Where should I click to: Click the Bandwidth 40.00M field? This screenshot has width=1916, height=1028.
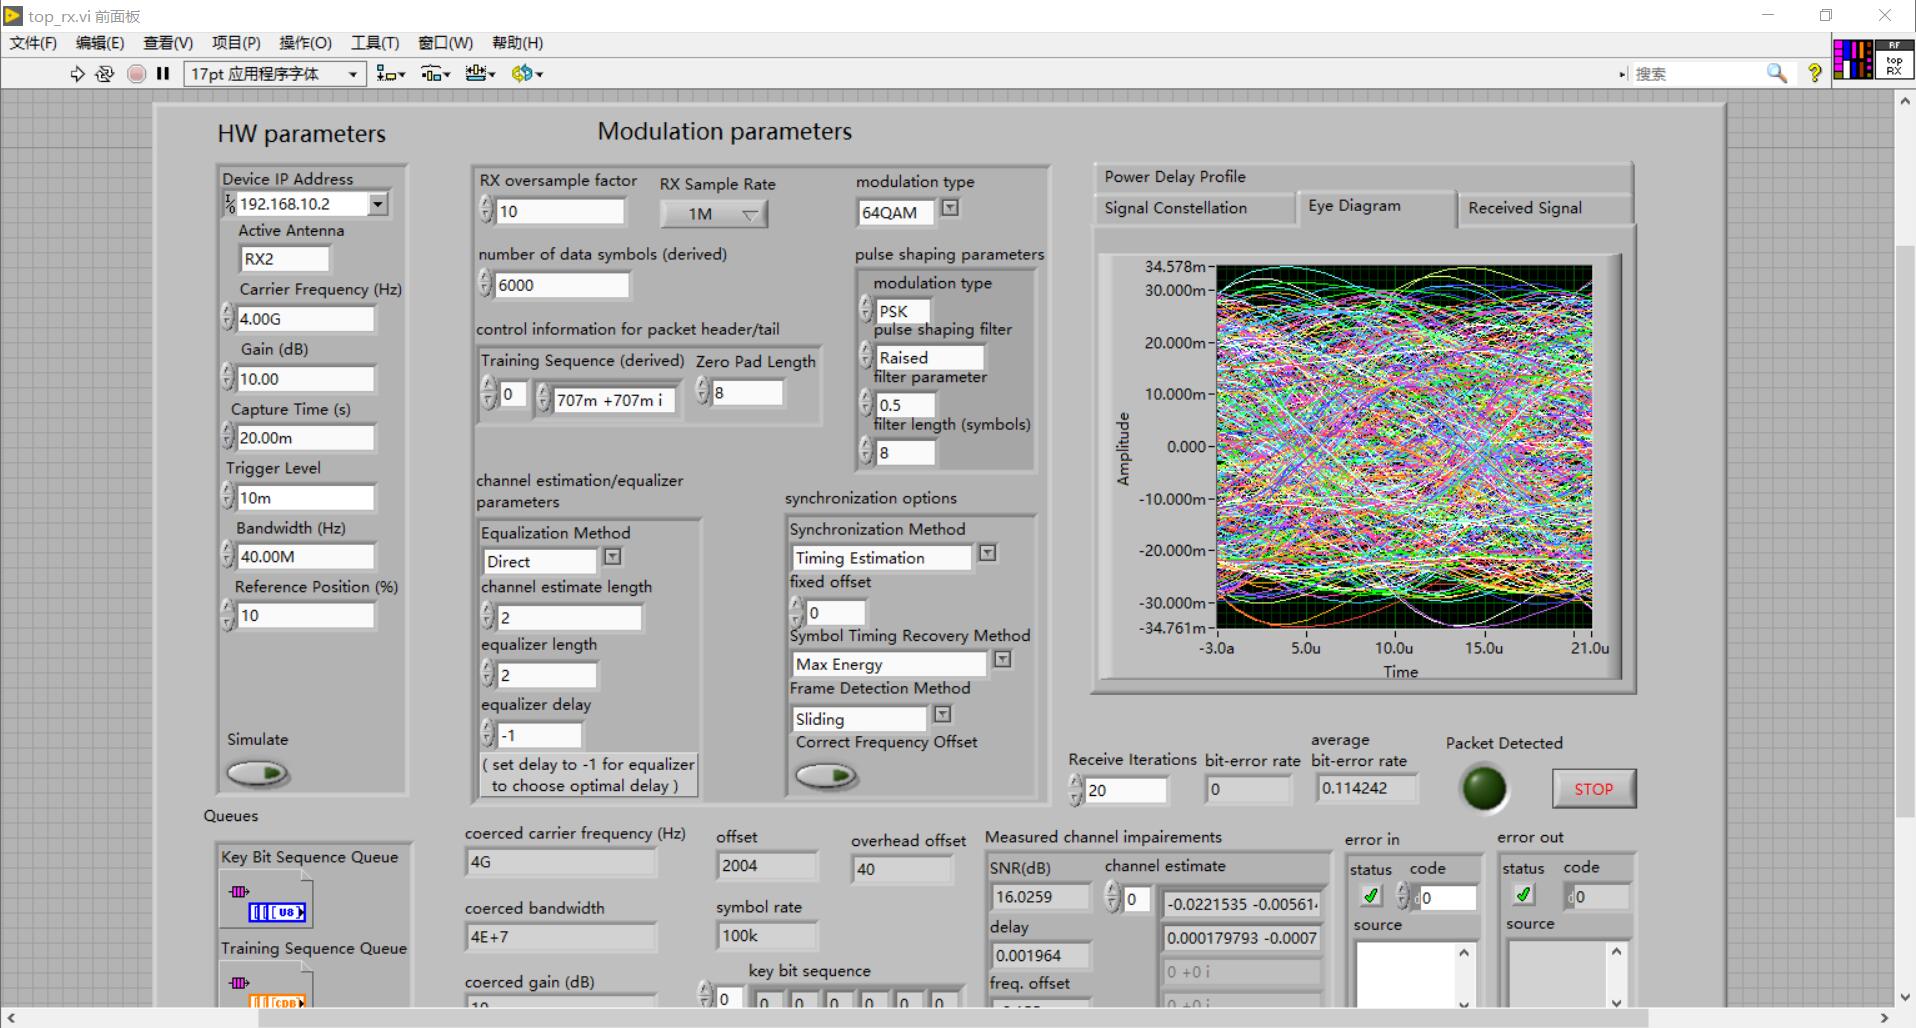[305, 557]
